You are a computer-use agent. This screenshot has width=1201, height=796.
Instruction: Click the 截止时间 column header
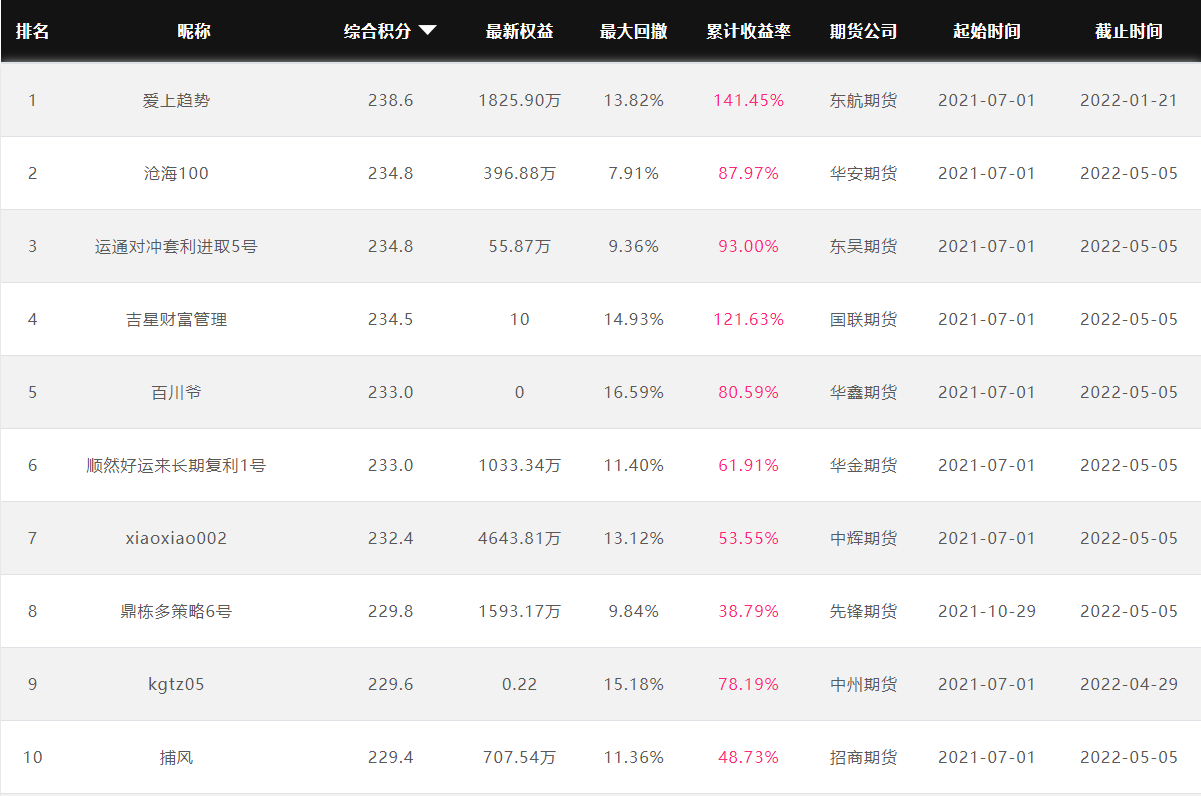pyautogui.click(x=1129, y=31)
